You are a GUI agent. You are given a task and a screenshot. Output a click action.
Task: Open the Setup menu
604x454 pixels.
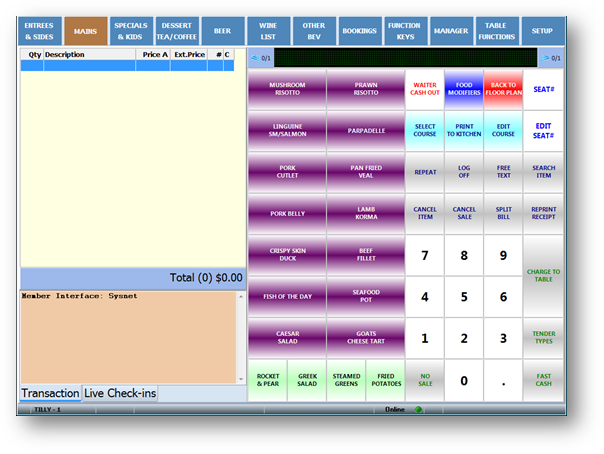[542, 31]
